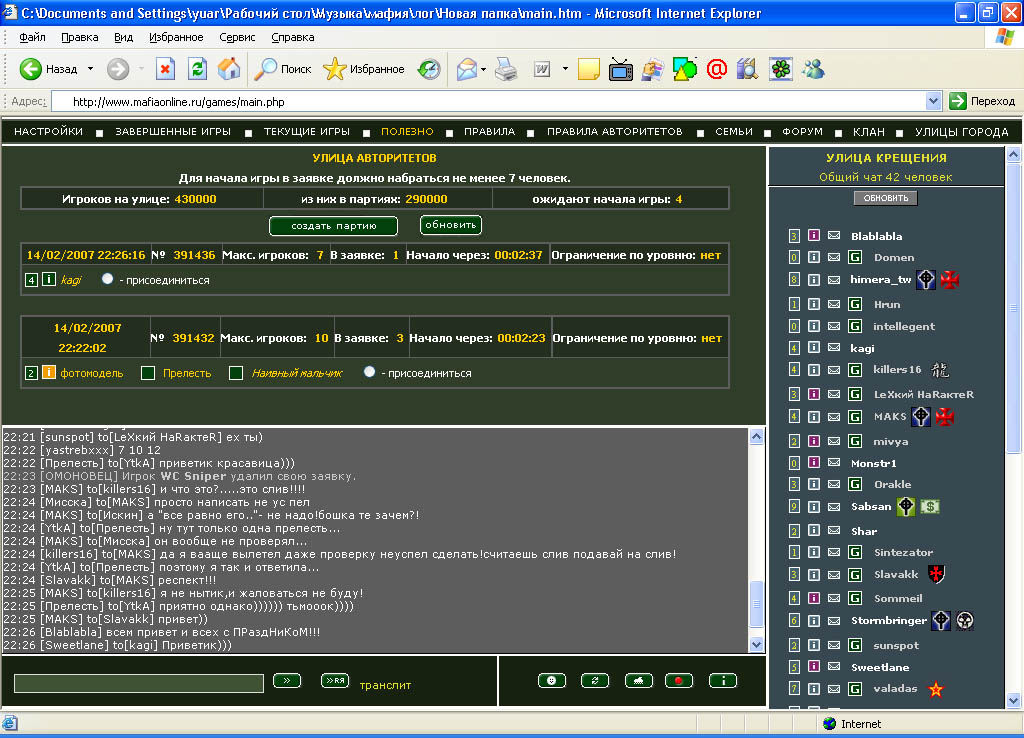
Task: Click the info icon in chat toolbar
Action: click(723, 681)
